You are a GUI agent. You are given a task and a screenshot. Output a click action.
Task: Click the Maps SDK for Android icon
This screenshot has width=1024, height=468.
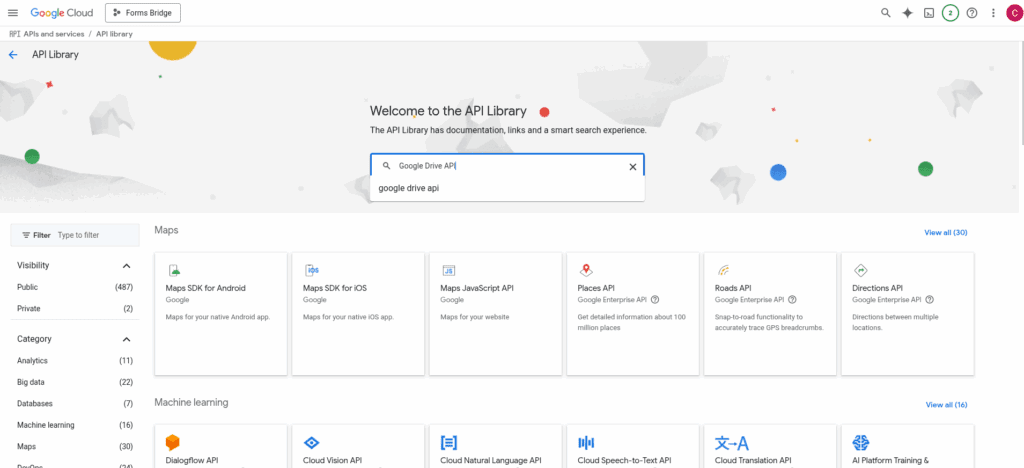(174, 270)
